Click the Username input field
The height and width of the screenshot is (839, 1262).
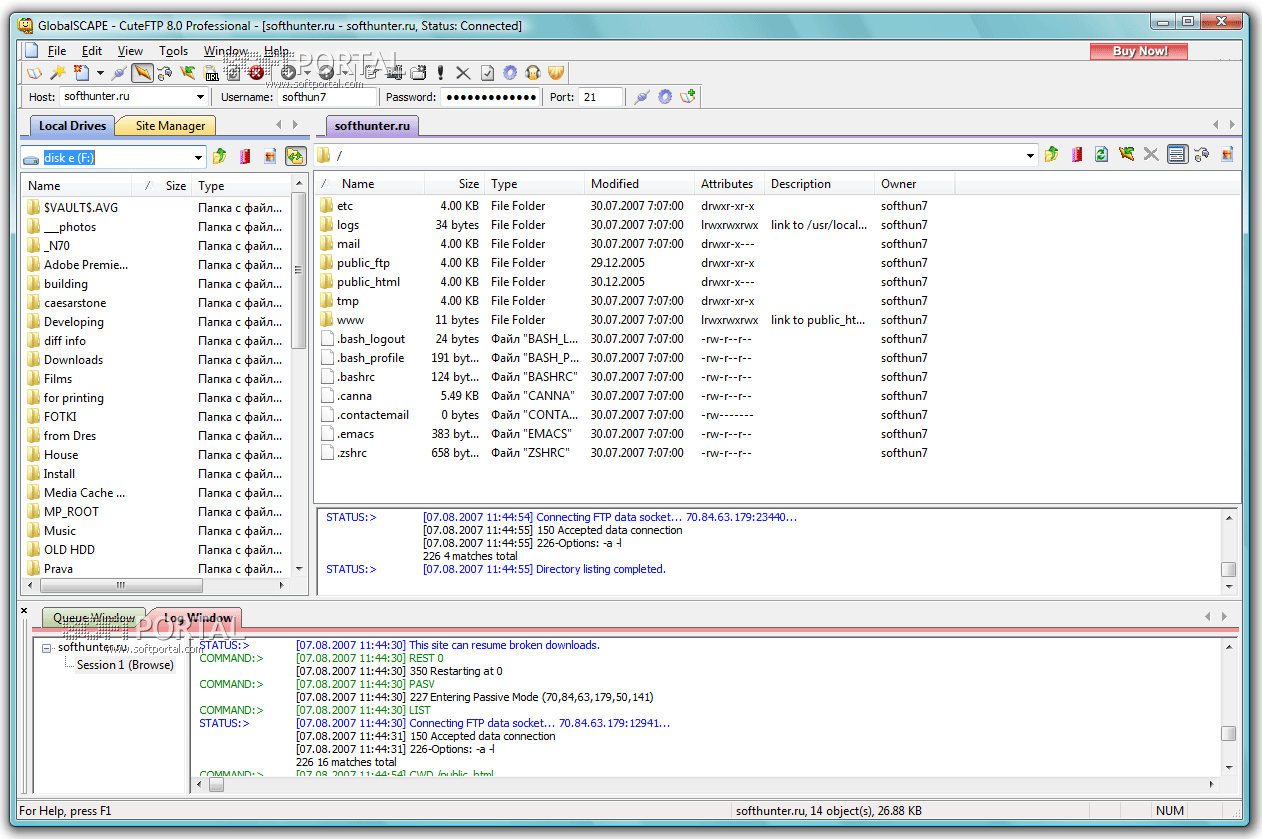click(x=326, y=97)
